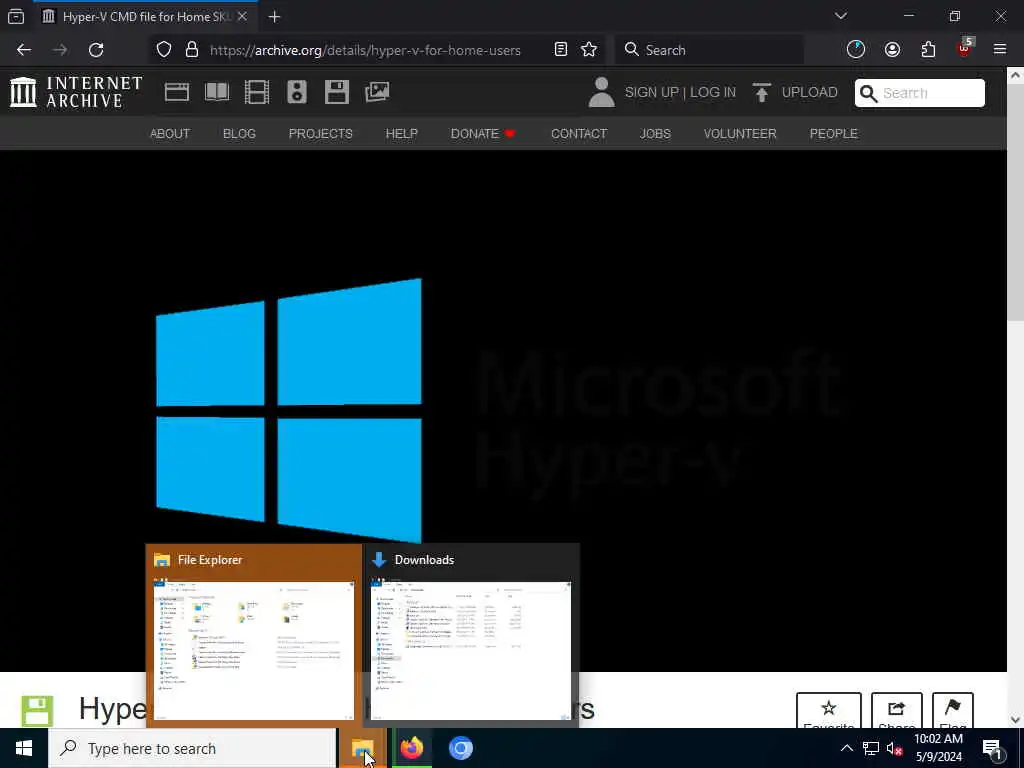Open the PROJECTS menu item
Image resolution: width=1024 pixels, height=768 pixels.
(321, 133)
